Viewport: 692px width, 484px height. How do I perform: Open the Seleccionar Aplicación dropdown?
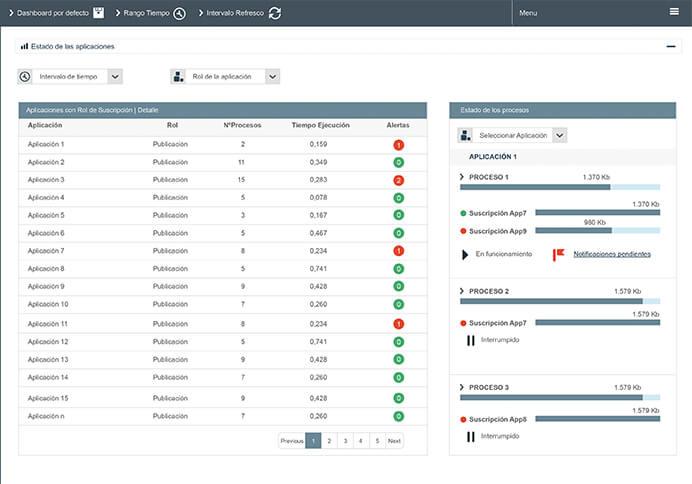[x=559, y=135]
